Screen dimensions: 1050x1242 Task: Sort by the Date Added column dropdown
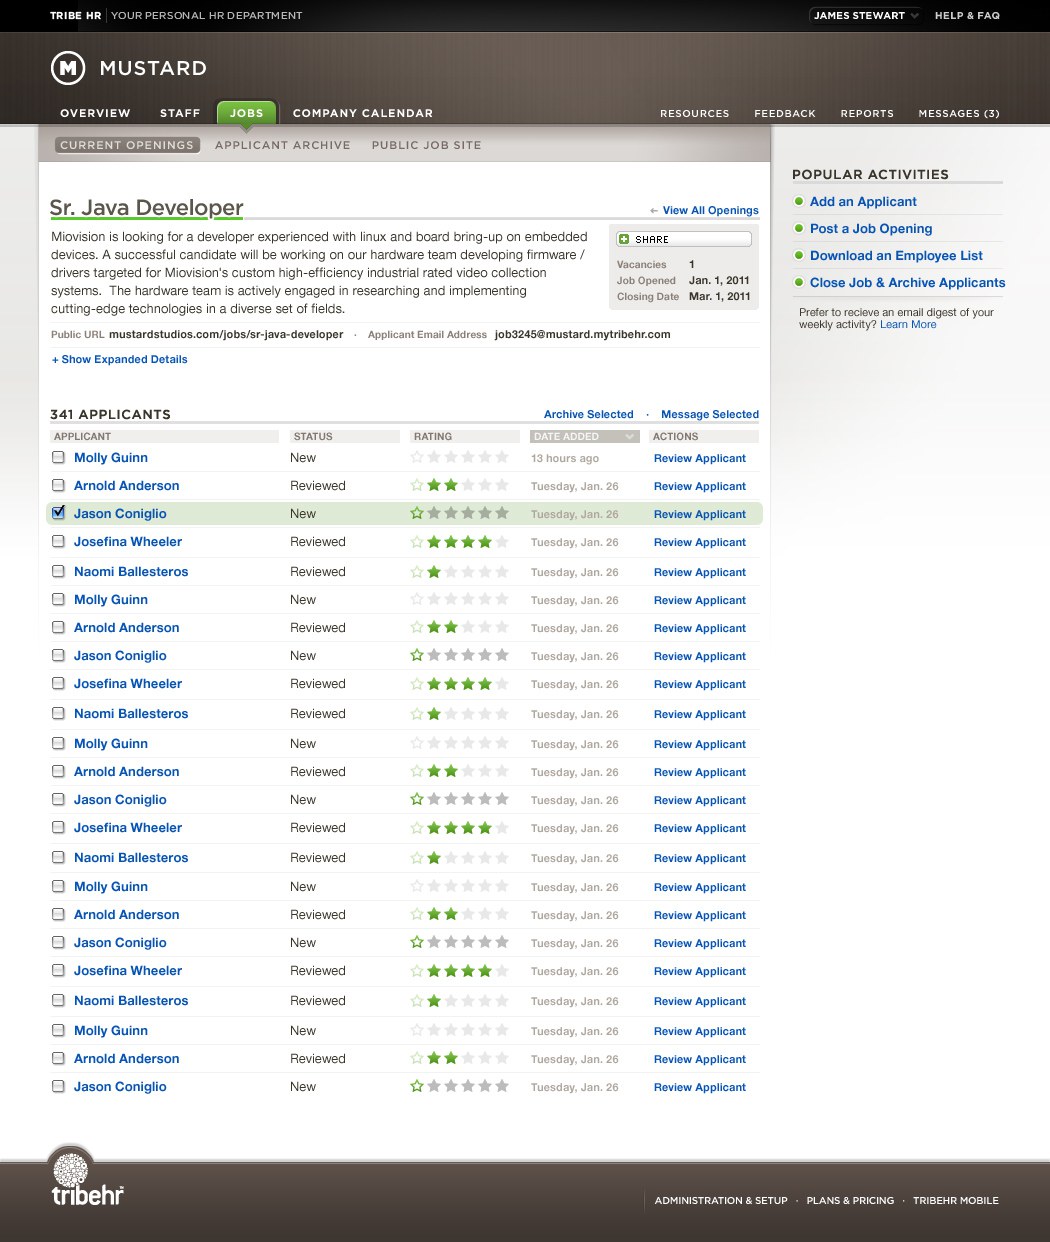tap(629, 437)
